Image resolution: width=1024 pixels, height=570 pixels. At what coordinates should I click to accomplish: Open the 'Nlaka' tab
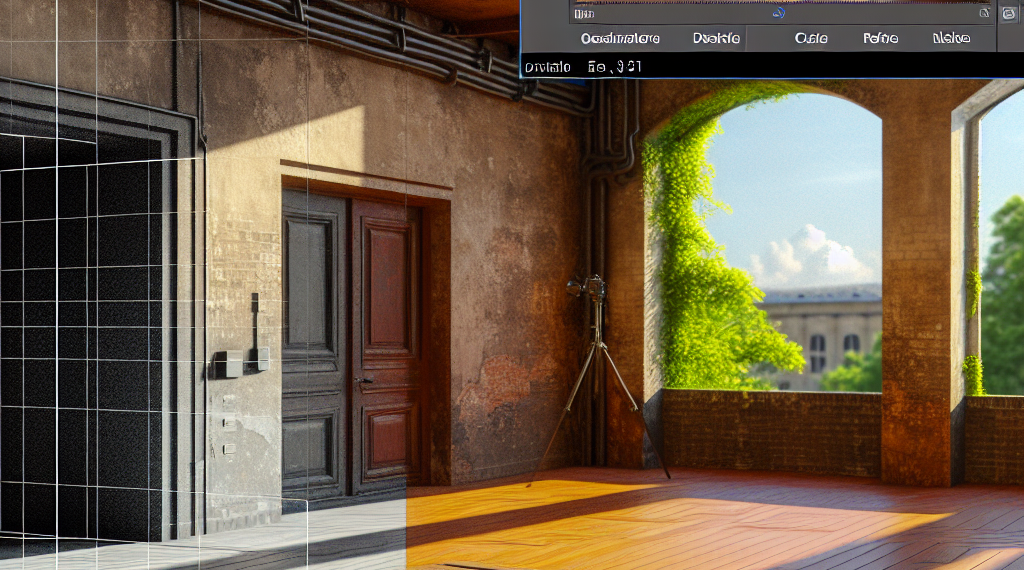pos(951,39)
